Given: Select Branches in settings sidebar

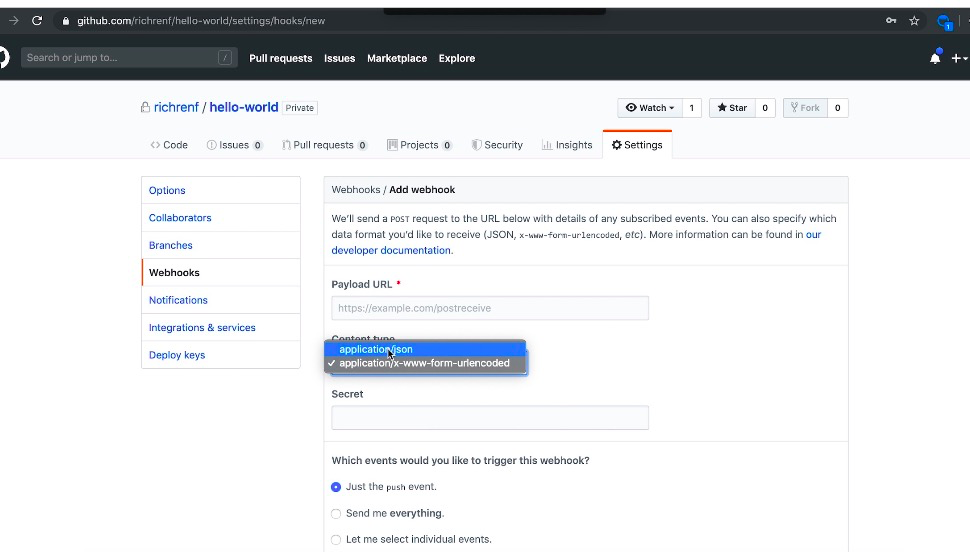Looking at the screenshot, I should [x=221, y=245].
